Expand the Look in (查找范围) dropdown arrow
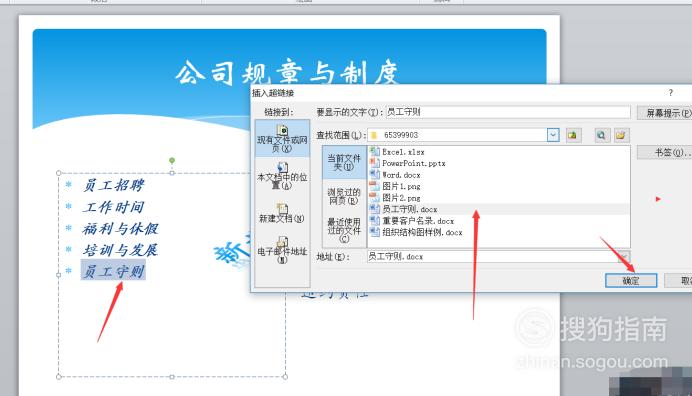The image size is (692, 396). (x=553, y=135)
